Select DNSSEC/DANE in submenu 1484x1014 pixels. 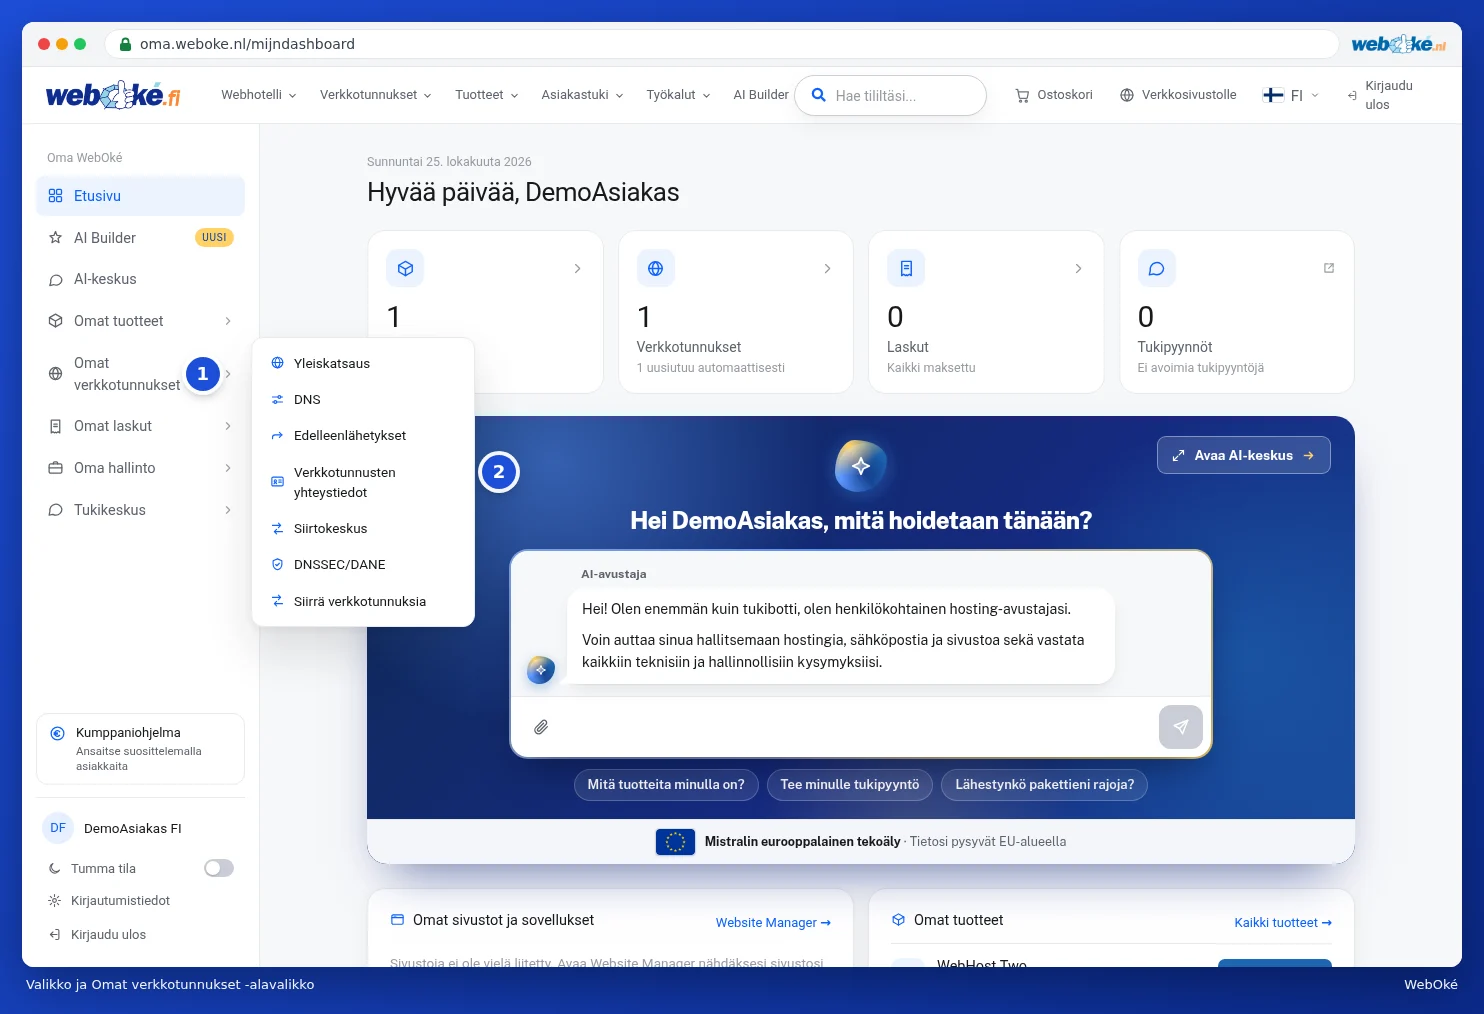[x=363, y=564]
